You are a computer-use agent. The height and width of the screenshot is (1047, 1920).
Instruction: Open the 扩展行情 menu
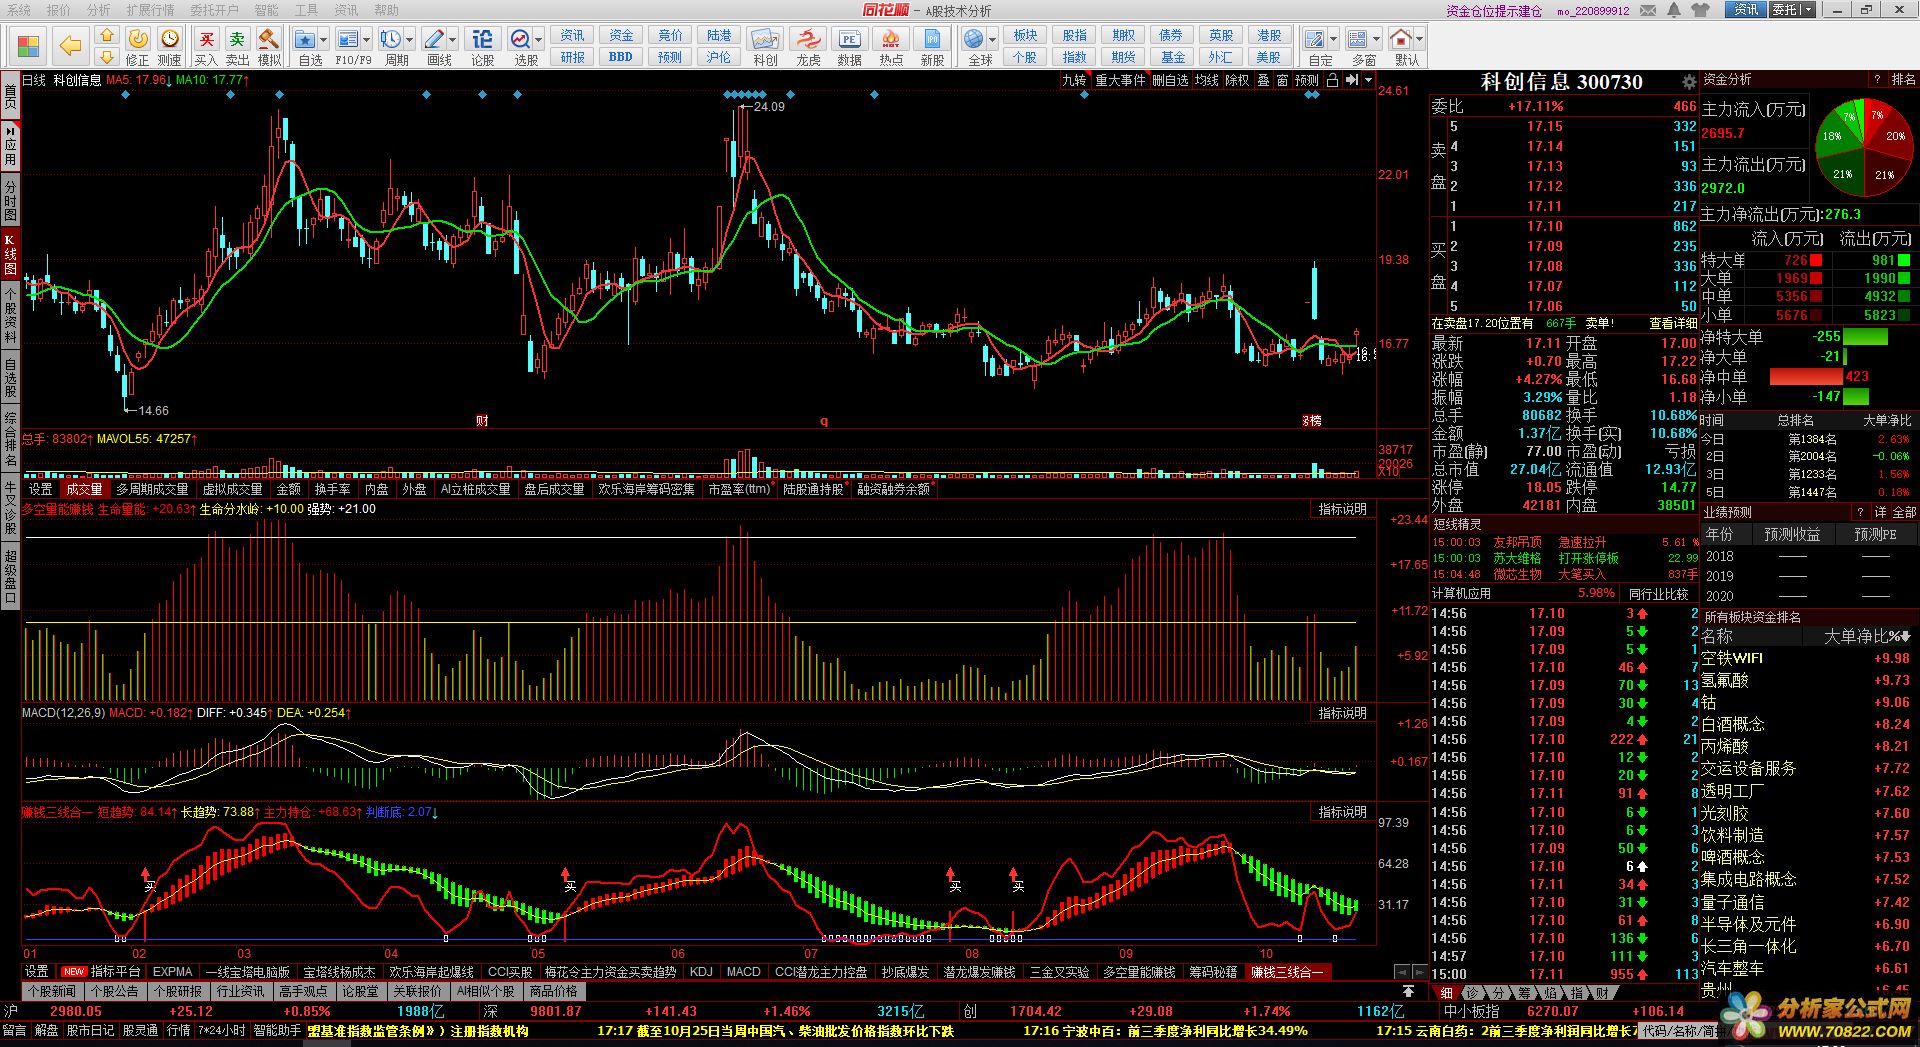pyautogui.click(x=150, y=10)
